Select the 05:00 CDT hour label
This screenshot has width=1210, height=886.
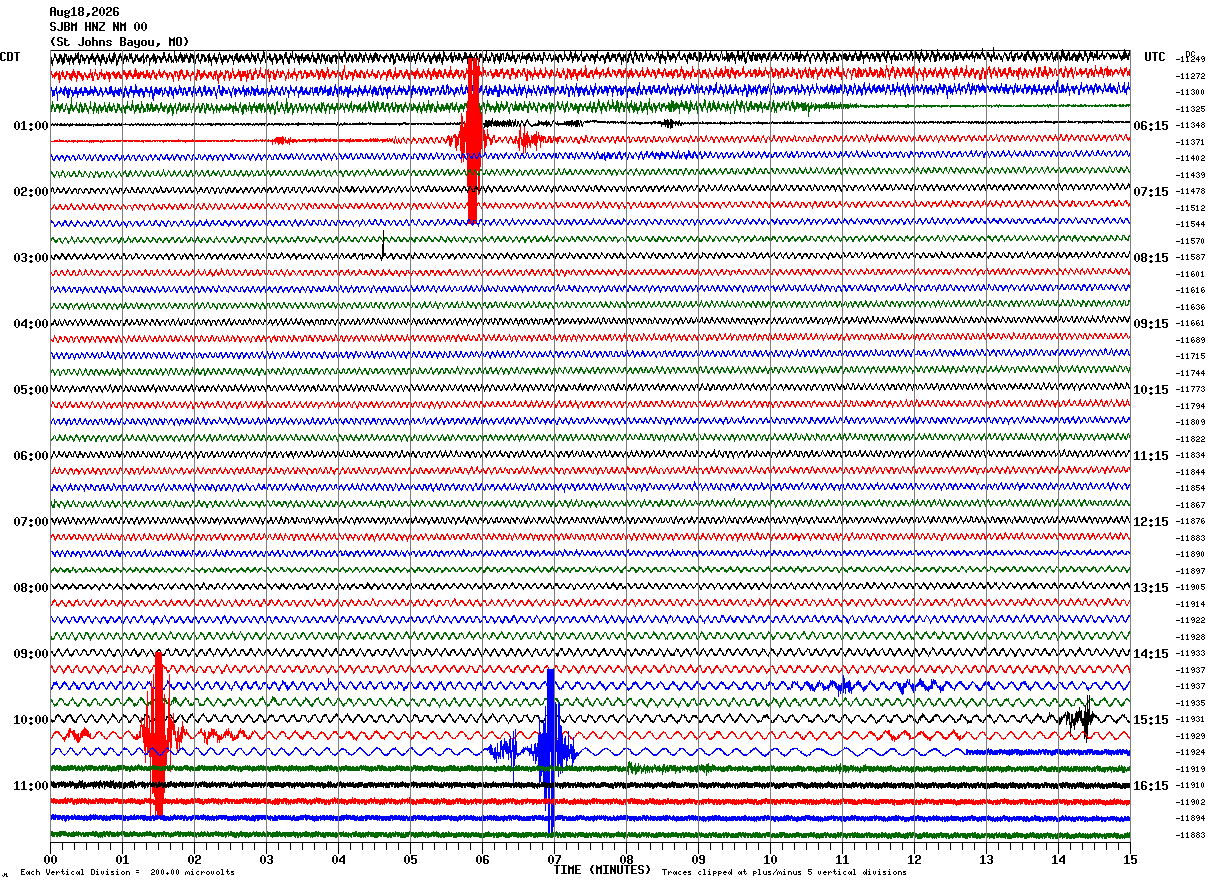tap(31, 390)
